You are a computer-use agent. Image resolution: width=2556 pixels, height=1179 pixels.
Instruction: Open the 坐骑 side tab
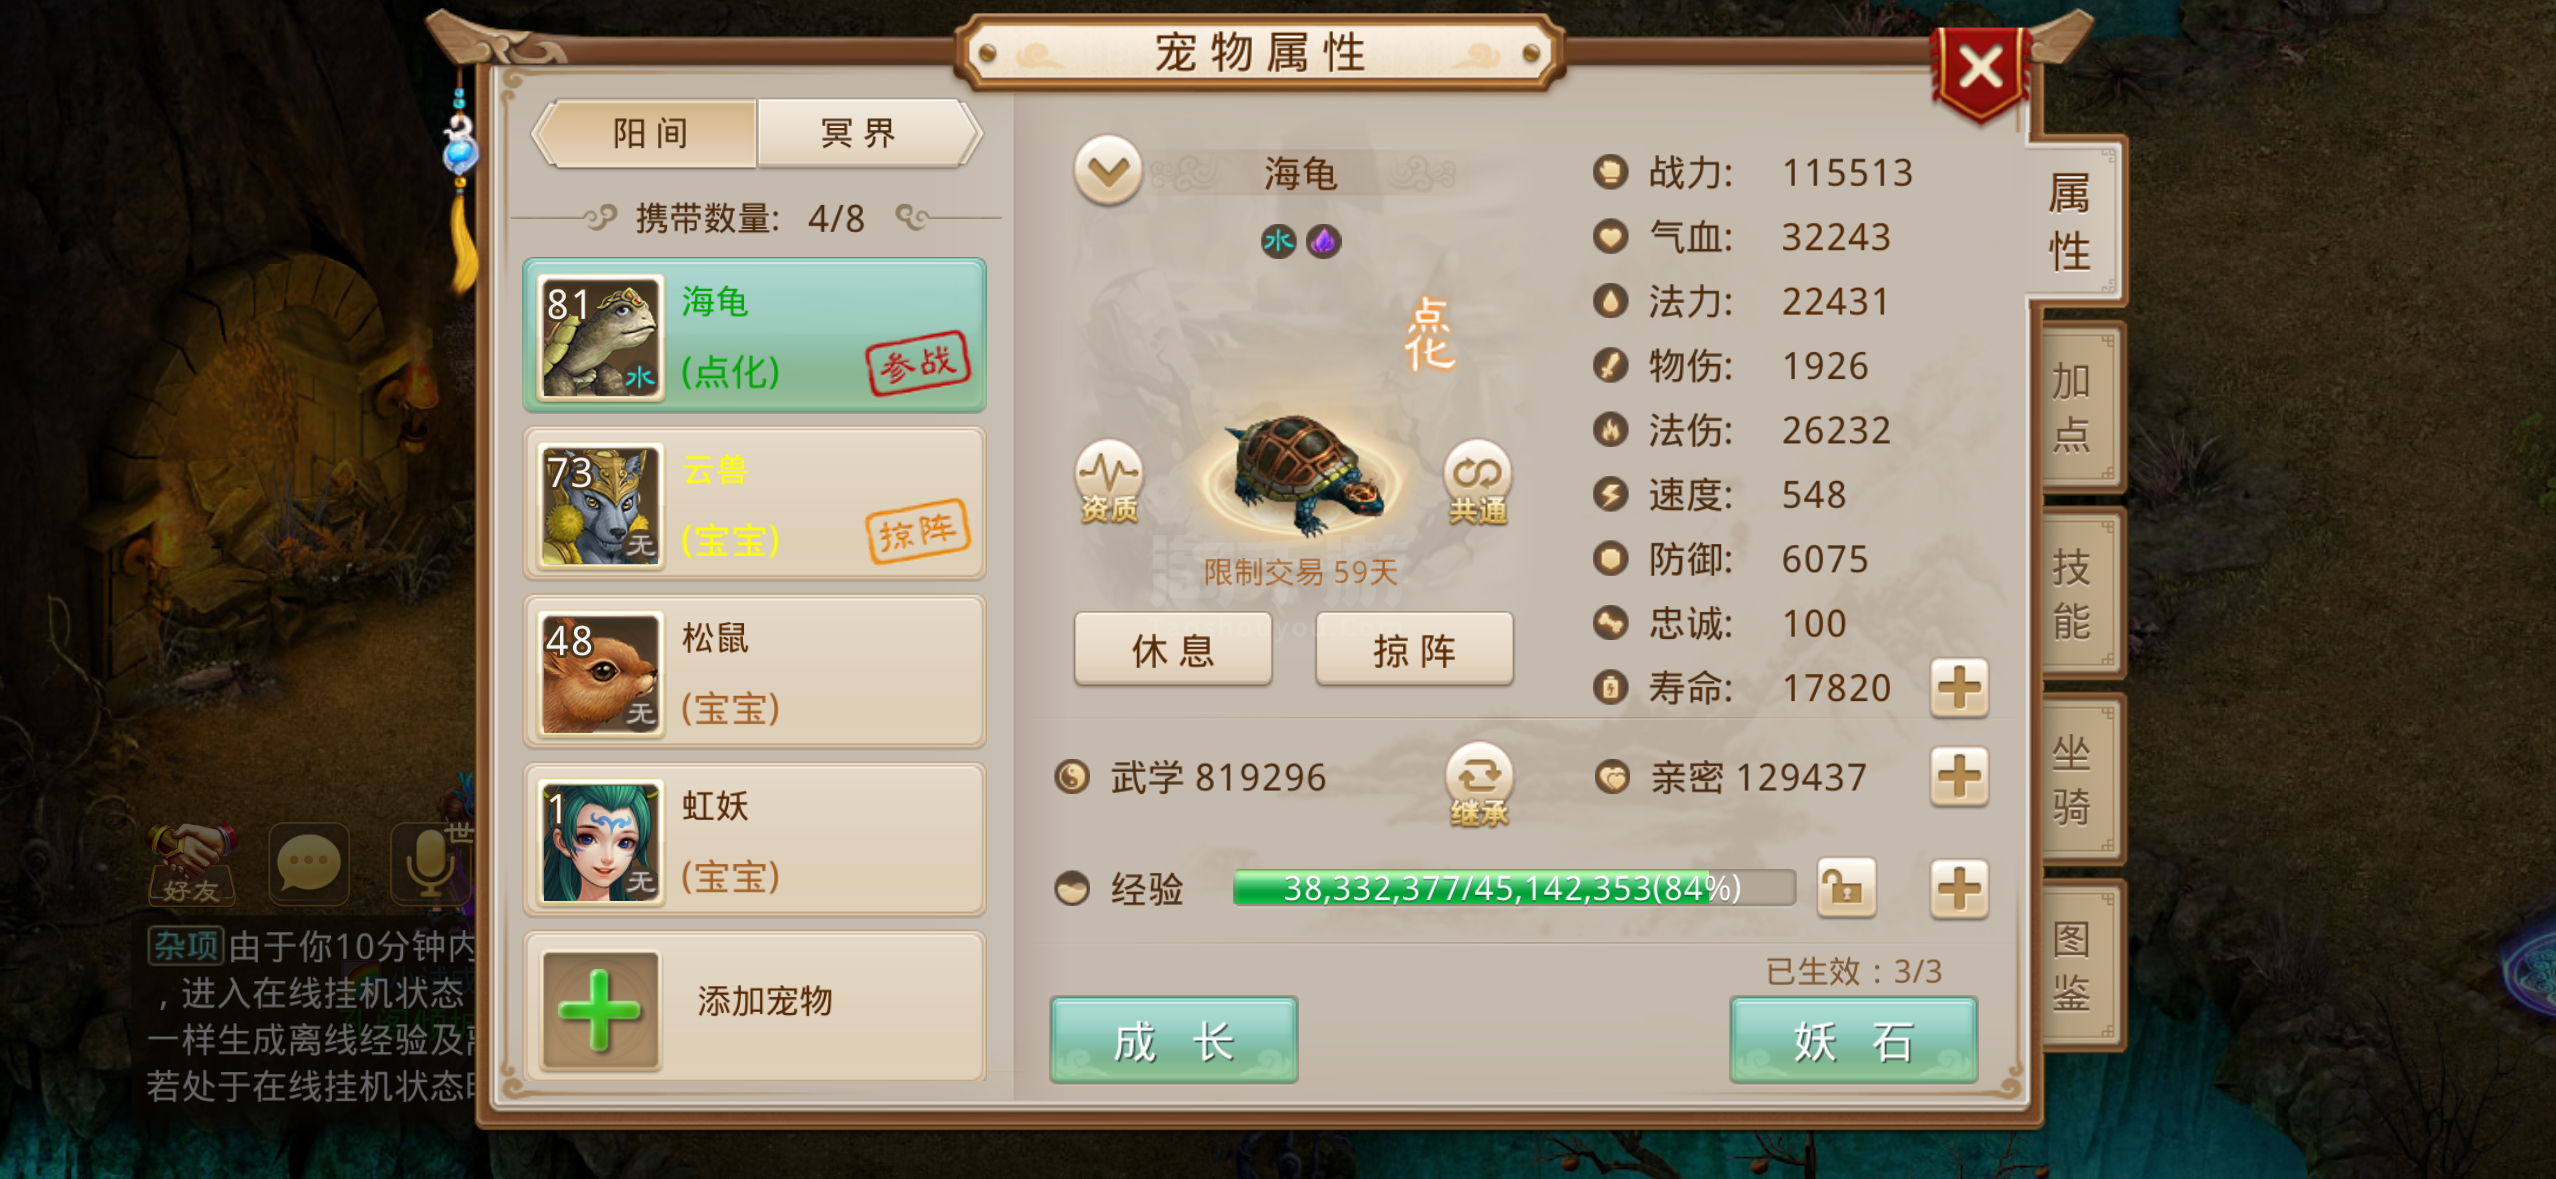tap(2074, 780)
